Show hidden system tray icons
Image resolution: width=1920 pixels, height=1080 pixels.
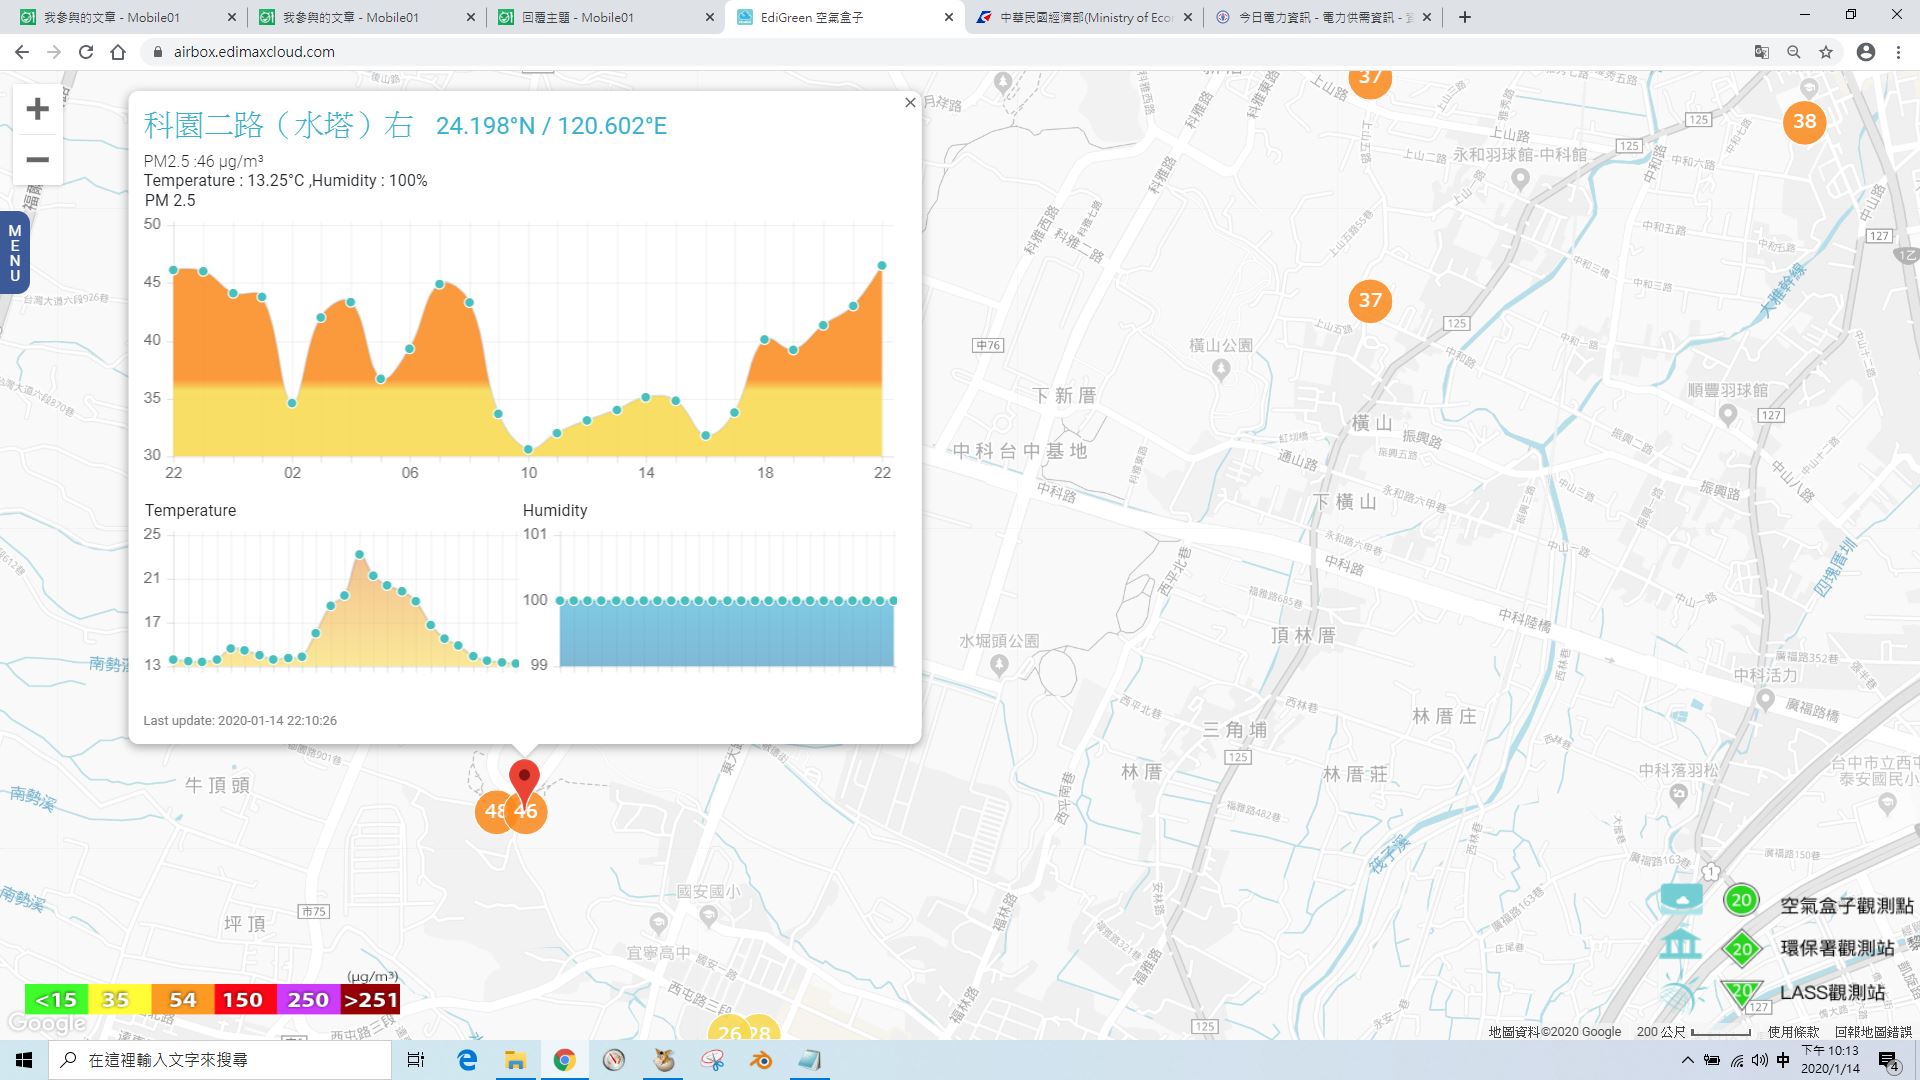[x=1688, y=1060]
